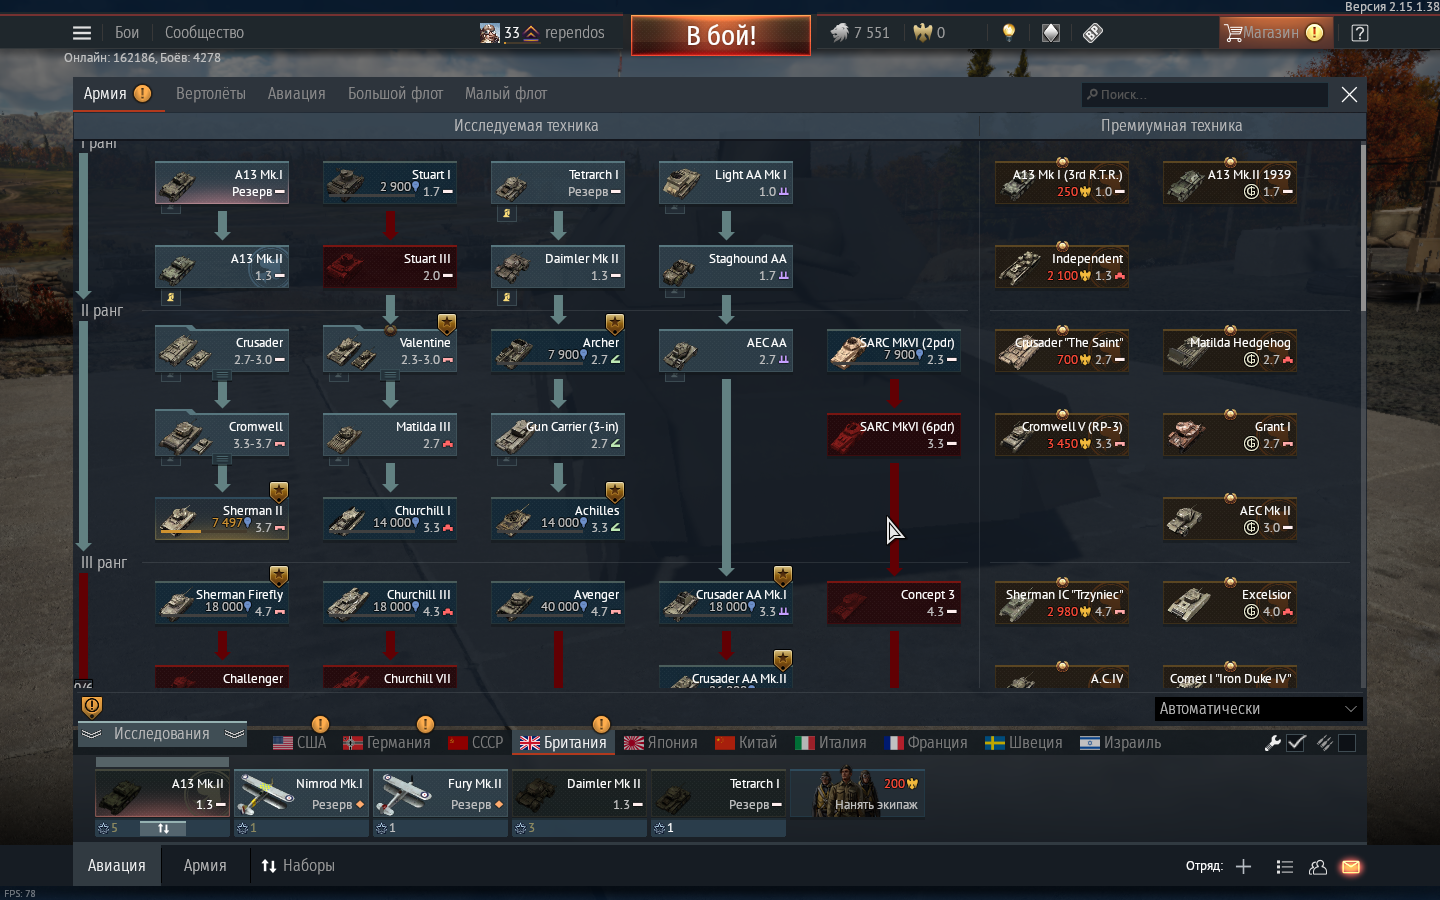Switch to the Вертолёты tab
This screenshot has height=900, width=1440.
tap(210, 94)
